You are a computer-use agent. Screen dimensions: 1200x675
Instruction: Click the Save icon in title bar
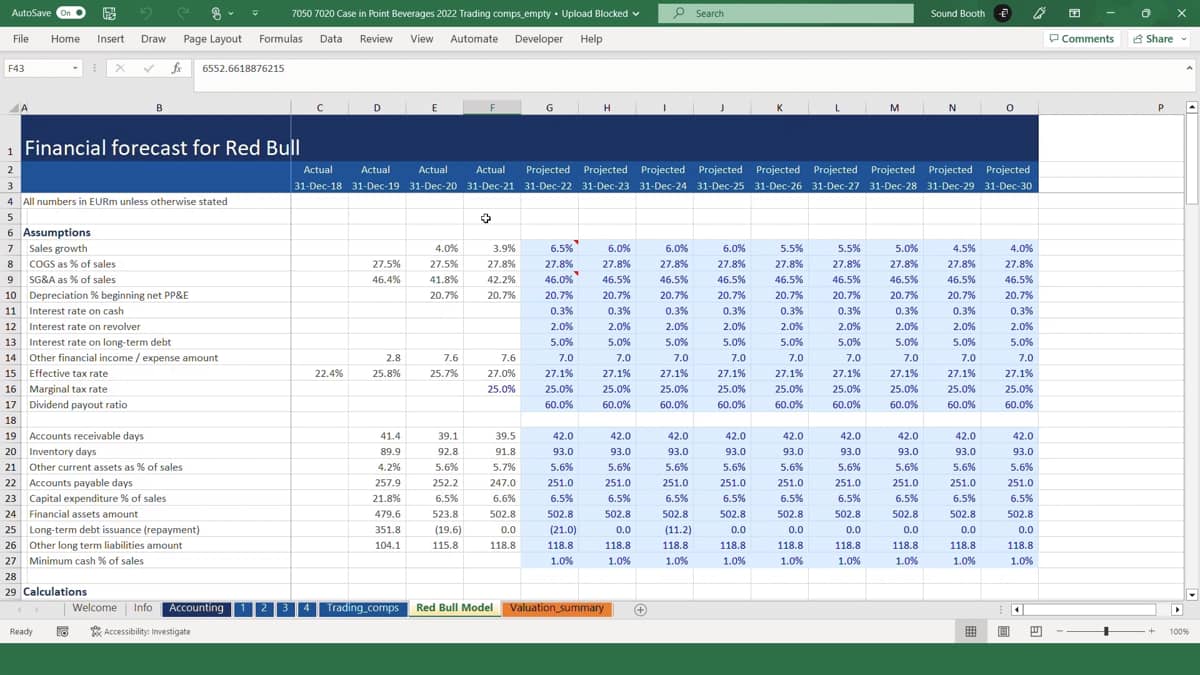tap(109, 13)
